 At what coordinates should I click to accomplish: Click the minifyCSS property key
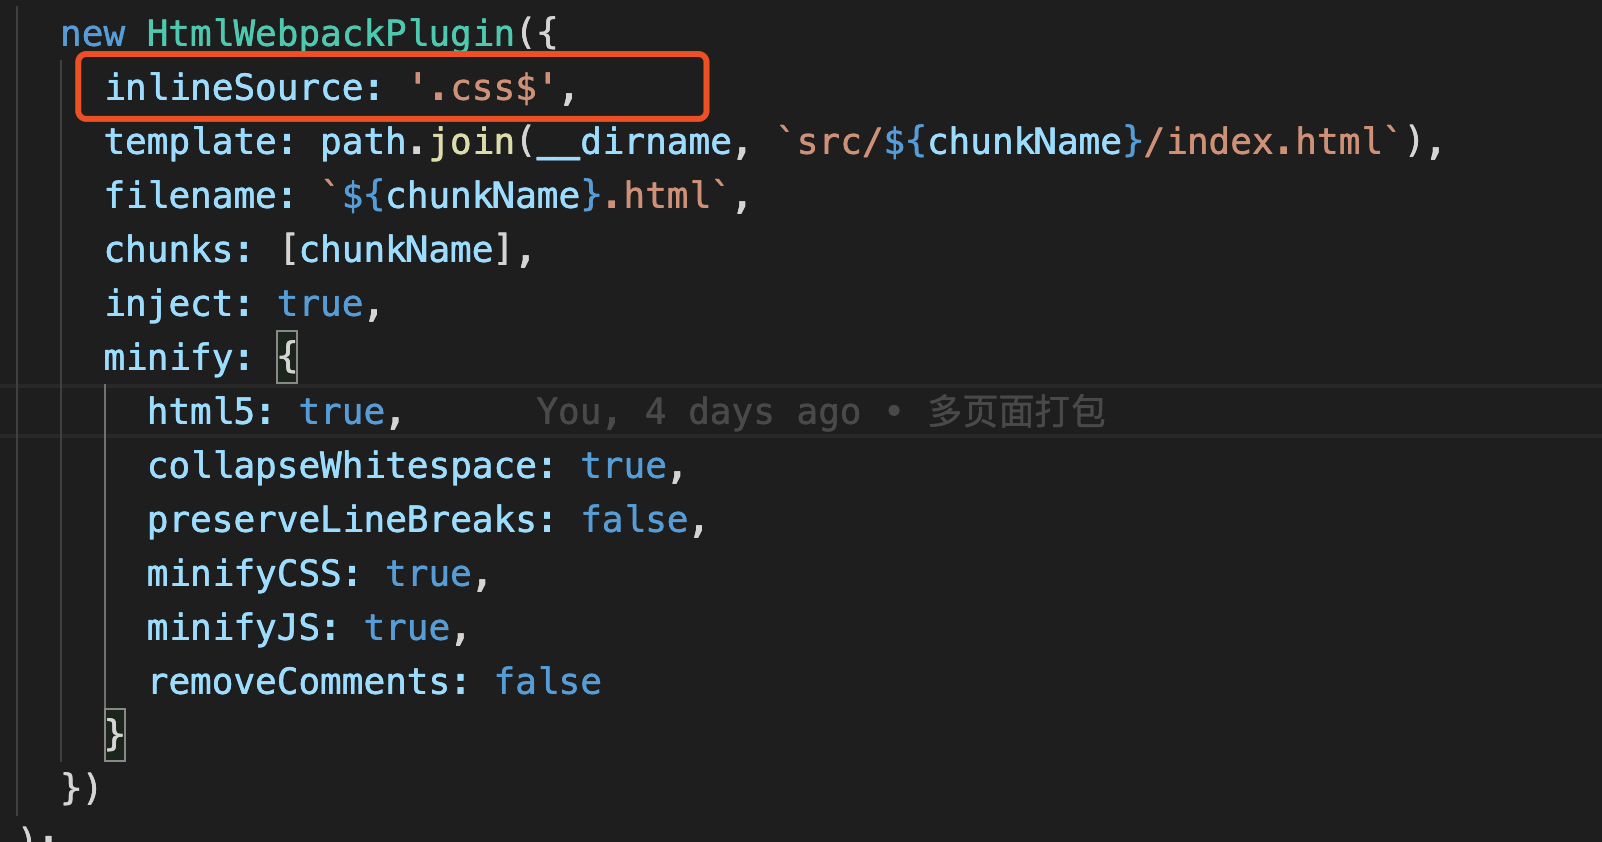[244, 574]
